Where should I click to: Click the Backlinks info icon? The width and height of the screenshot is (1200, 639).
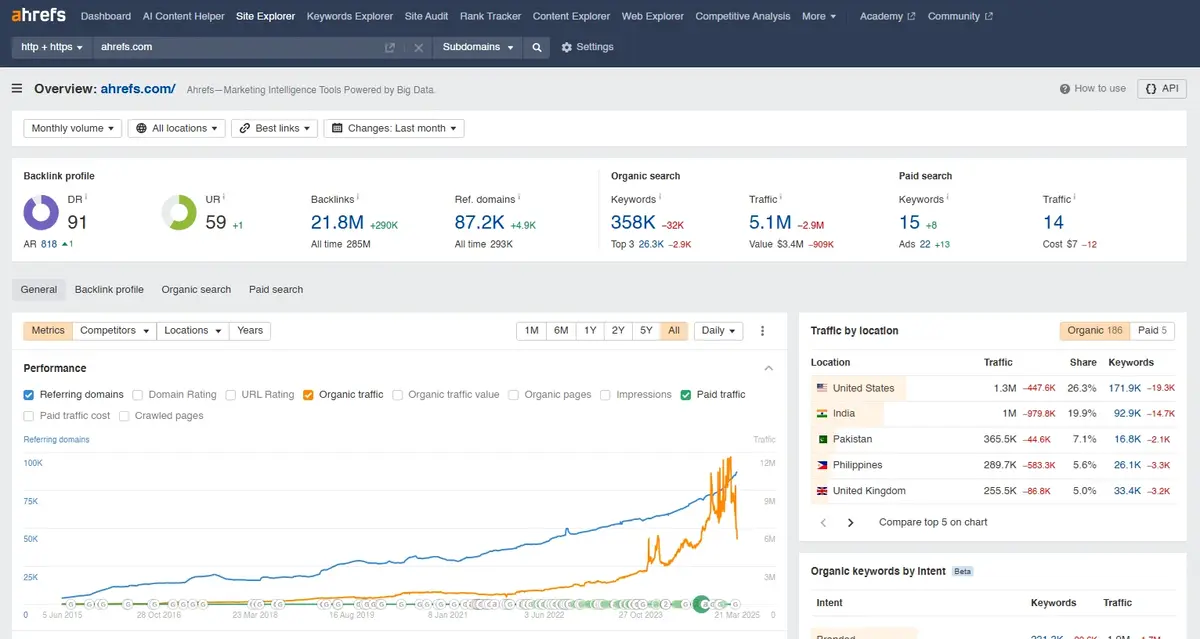click(358, 197)
